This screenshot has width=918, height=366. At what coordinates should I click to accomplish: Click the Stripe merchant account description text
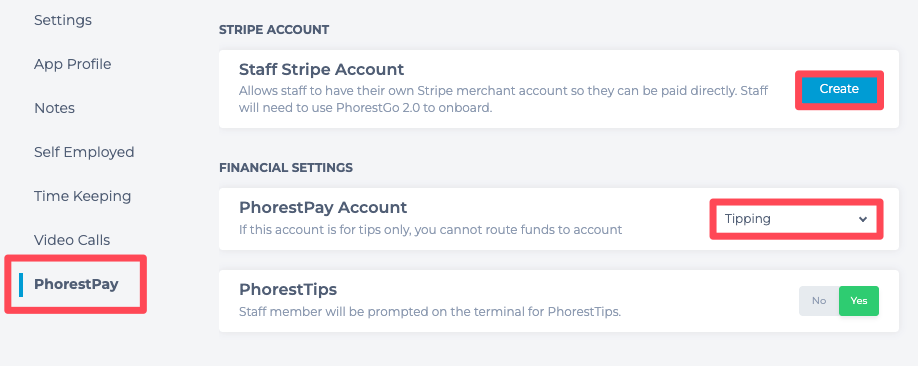point(503,100)
